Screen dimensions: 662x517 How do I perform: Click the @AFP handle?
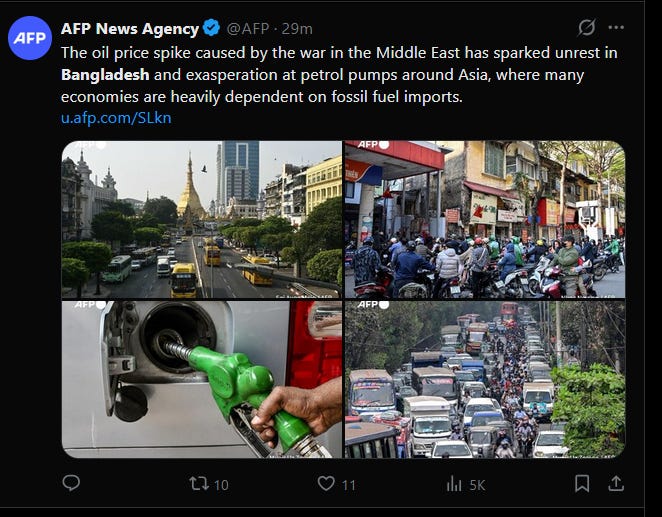248,29
